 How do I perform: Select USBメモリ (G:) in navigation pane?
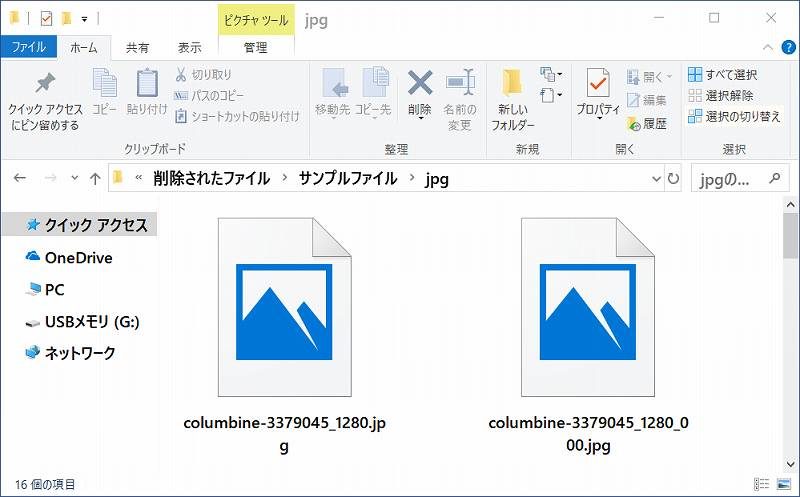tap(91, 322)
